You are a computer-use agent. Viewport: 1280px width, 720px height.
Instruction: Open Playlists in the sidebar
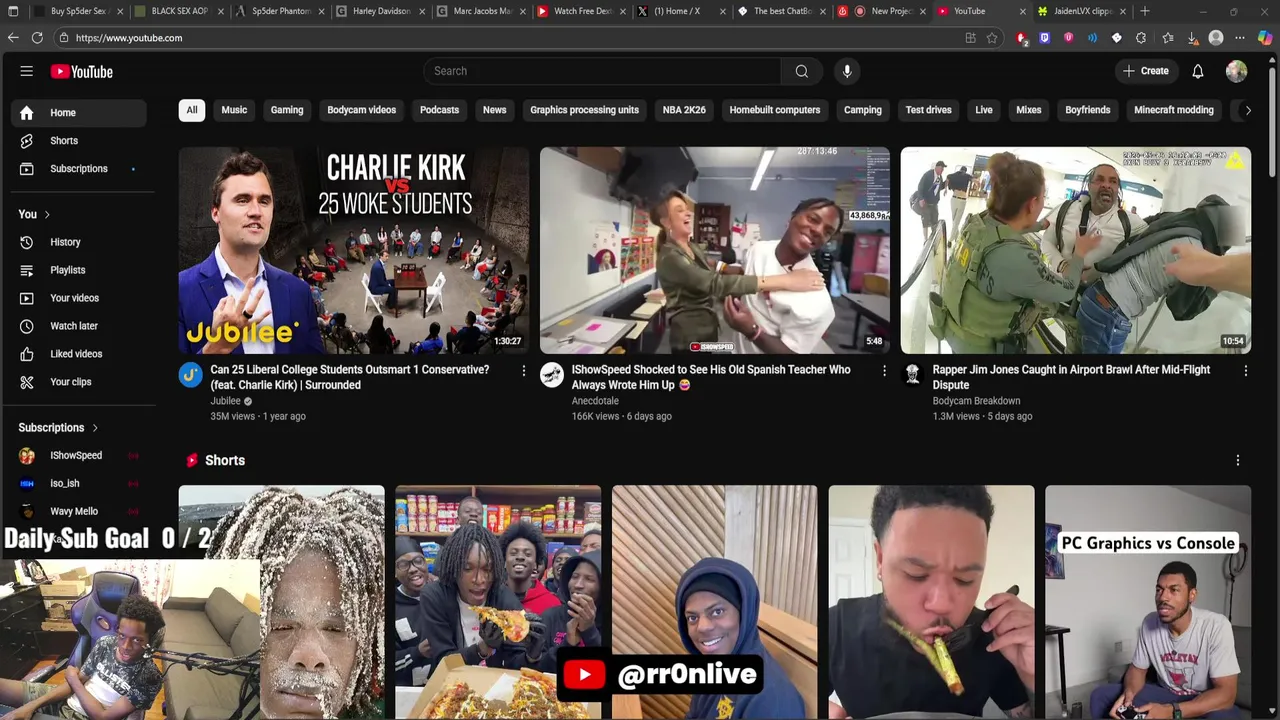tap(79, 270)
